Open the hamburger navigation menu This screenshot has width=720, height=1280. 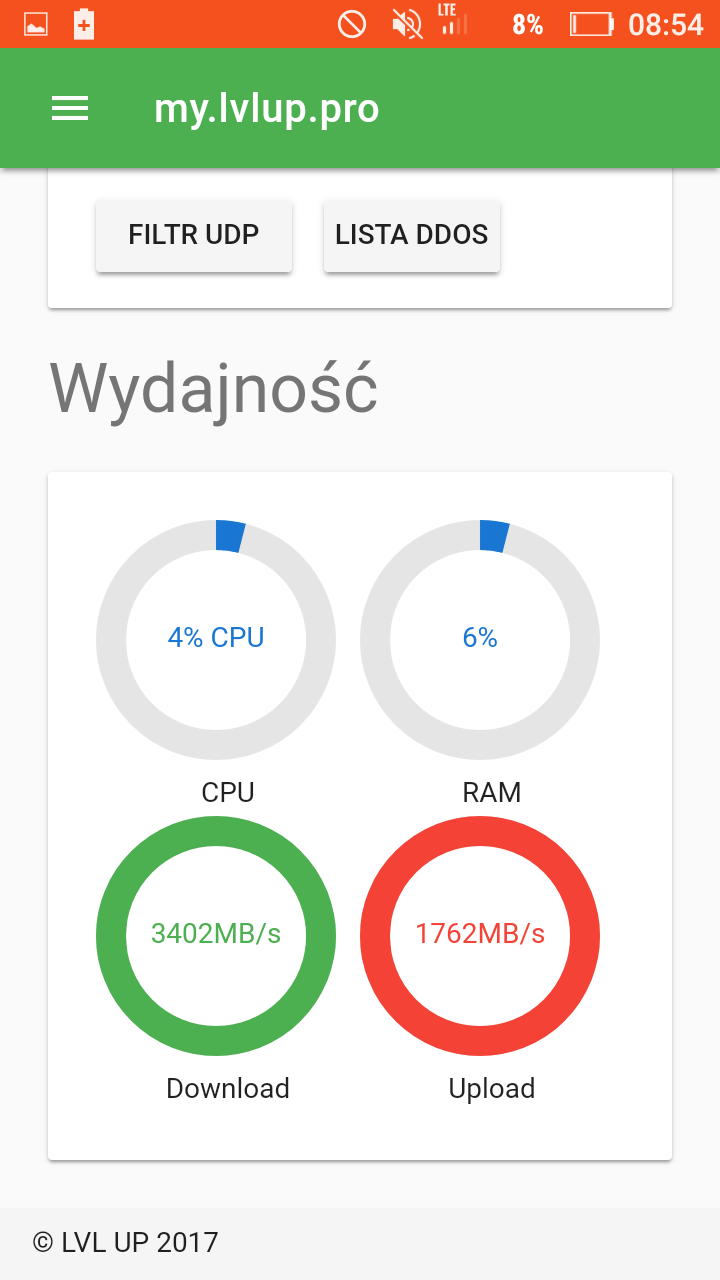point(70,109)
